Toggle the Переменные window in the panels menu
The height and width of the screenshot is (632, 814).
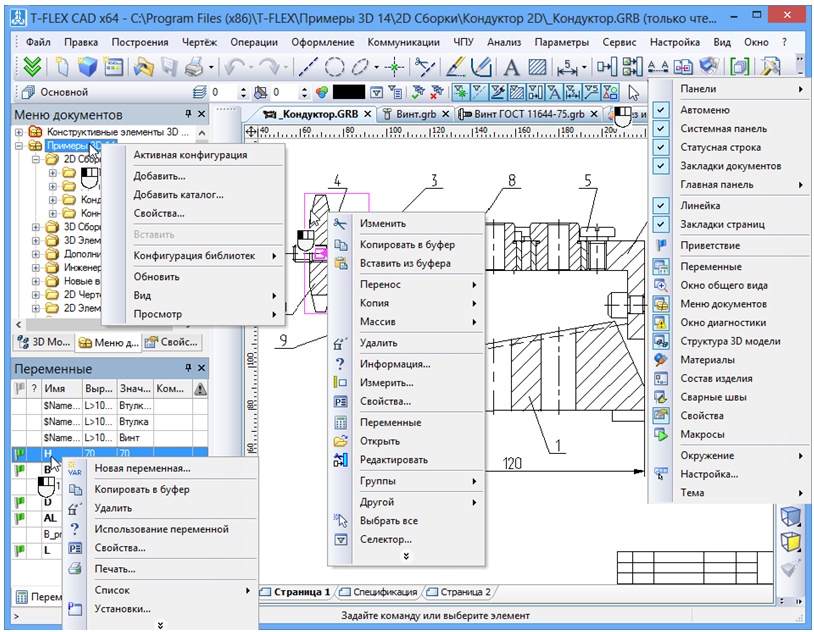click(728, 266)
